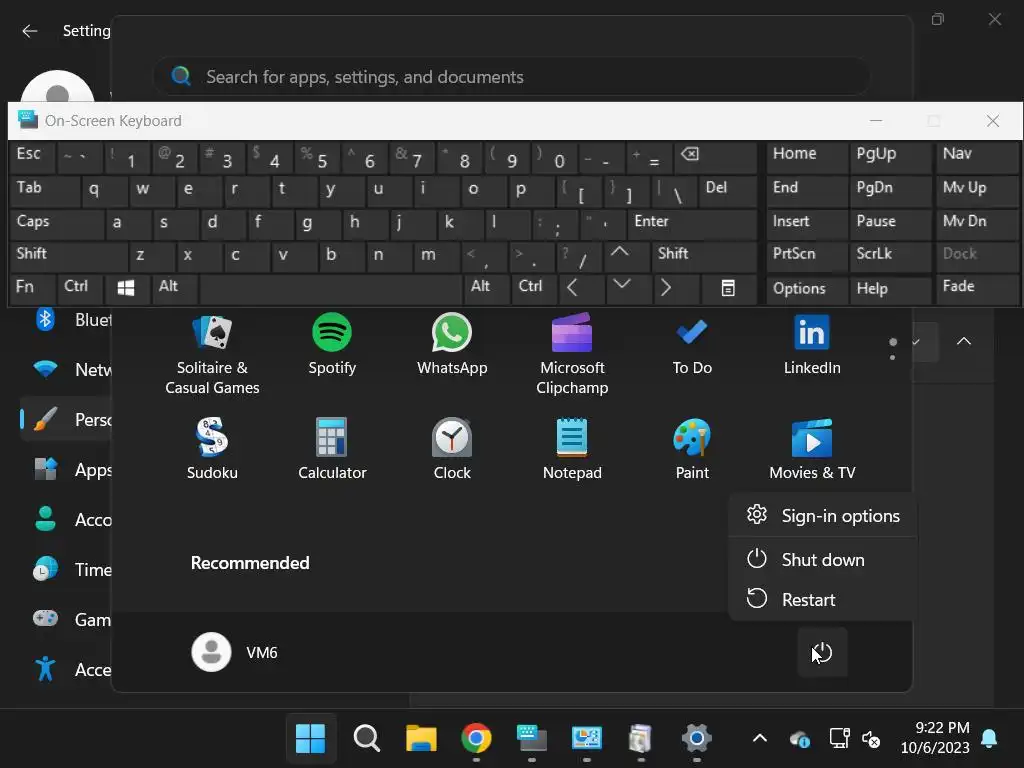
Task: Launch Spotify from Start menu
Action: tap(332, 345)
